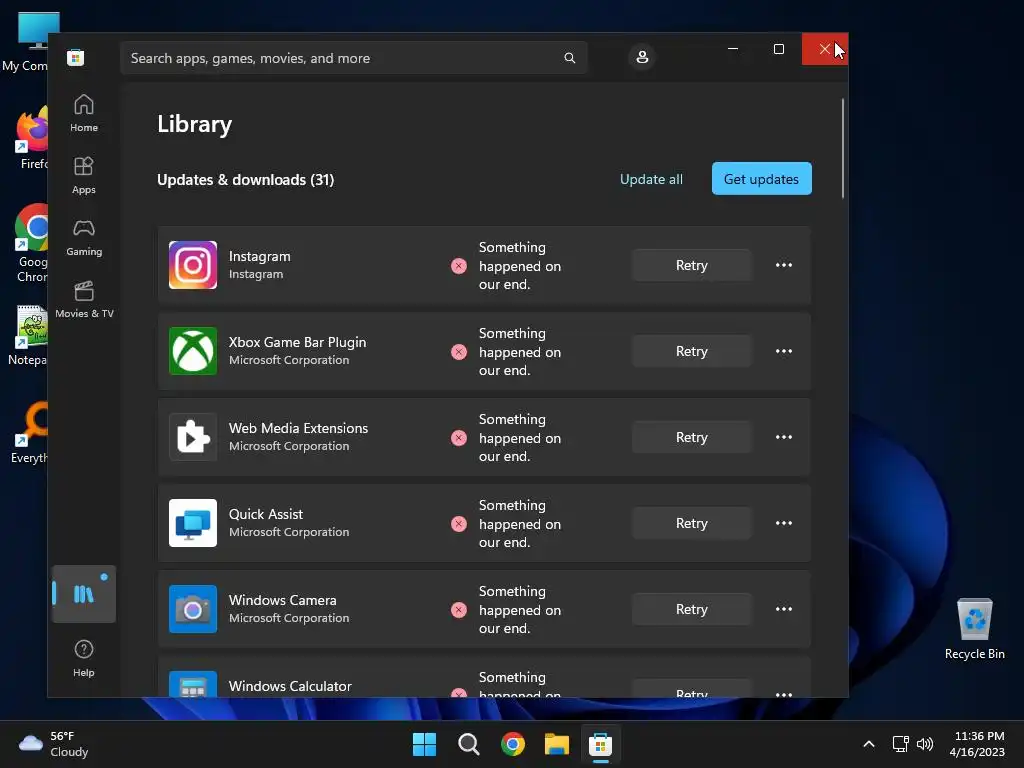1024x768 pixels.
Task: Open Gaming section in sidebar
Action: pos(84,238)
